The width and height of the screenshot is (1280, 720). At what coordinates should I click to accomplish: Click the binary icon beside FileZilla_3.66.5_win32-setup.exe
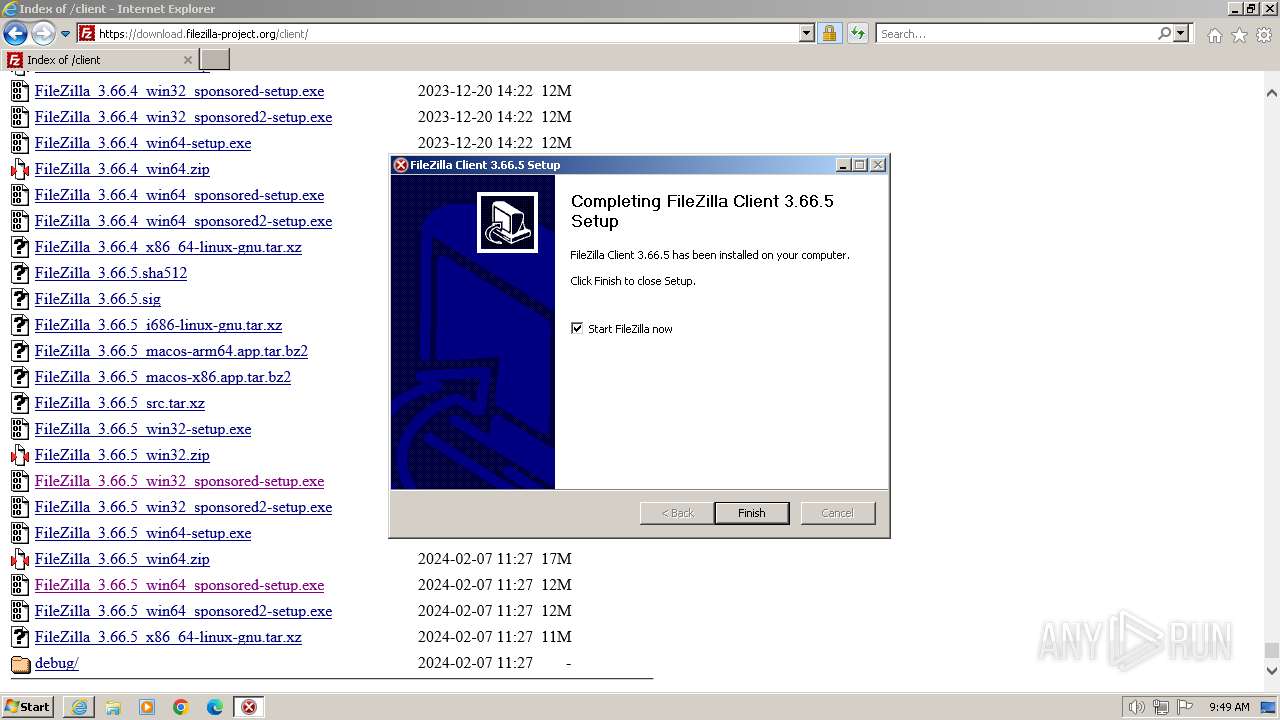(x=20, y=429)
